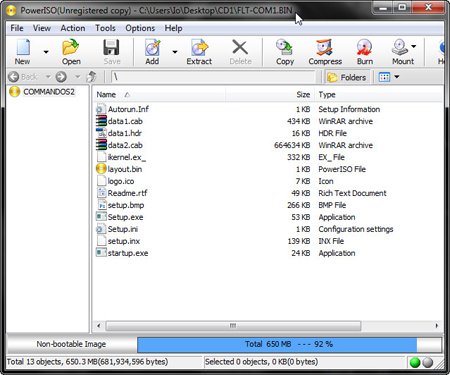Open the Options menu
Screen dimensions: 450x375
140,28
